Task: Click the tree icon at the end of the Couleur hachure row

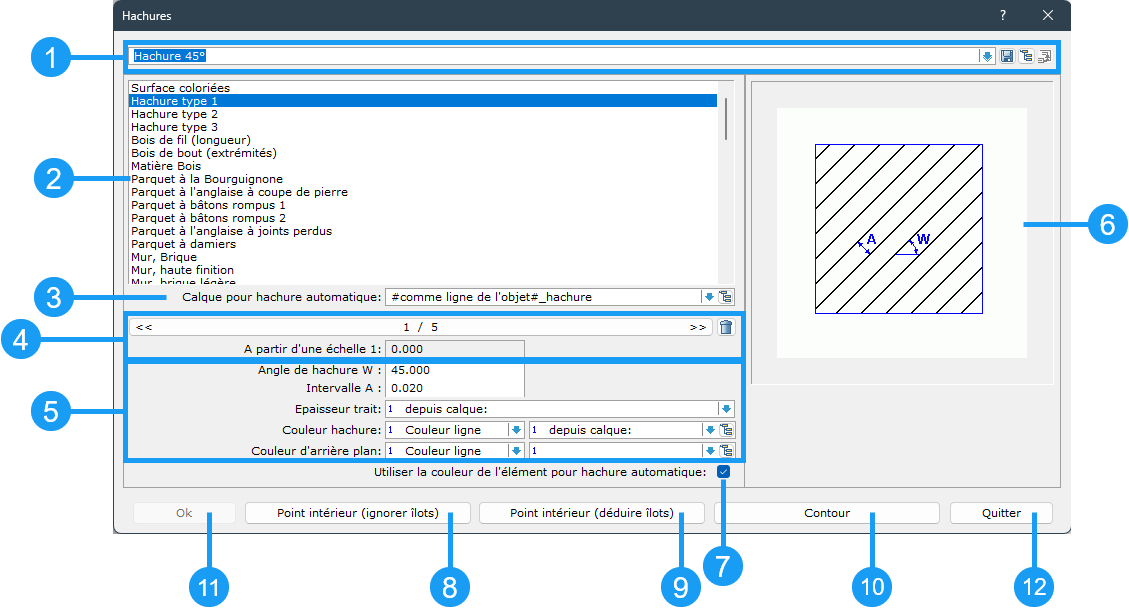Action: point(726,430)
